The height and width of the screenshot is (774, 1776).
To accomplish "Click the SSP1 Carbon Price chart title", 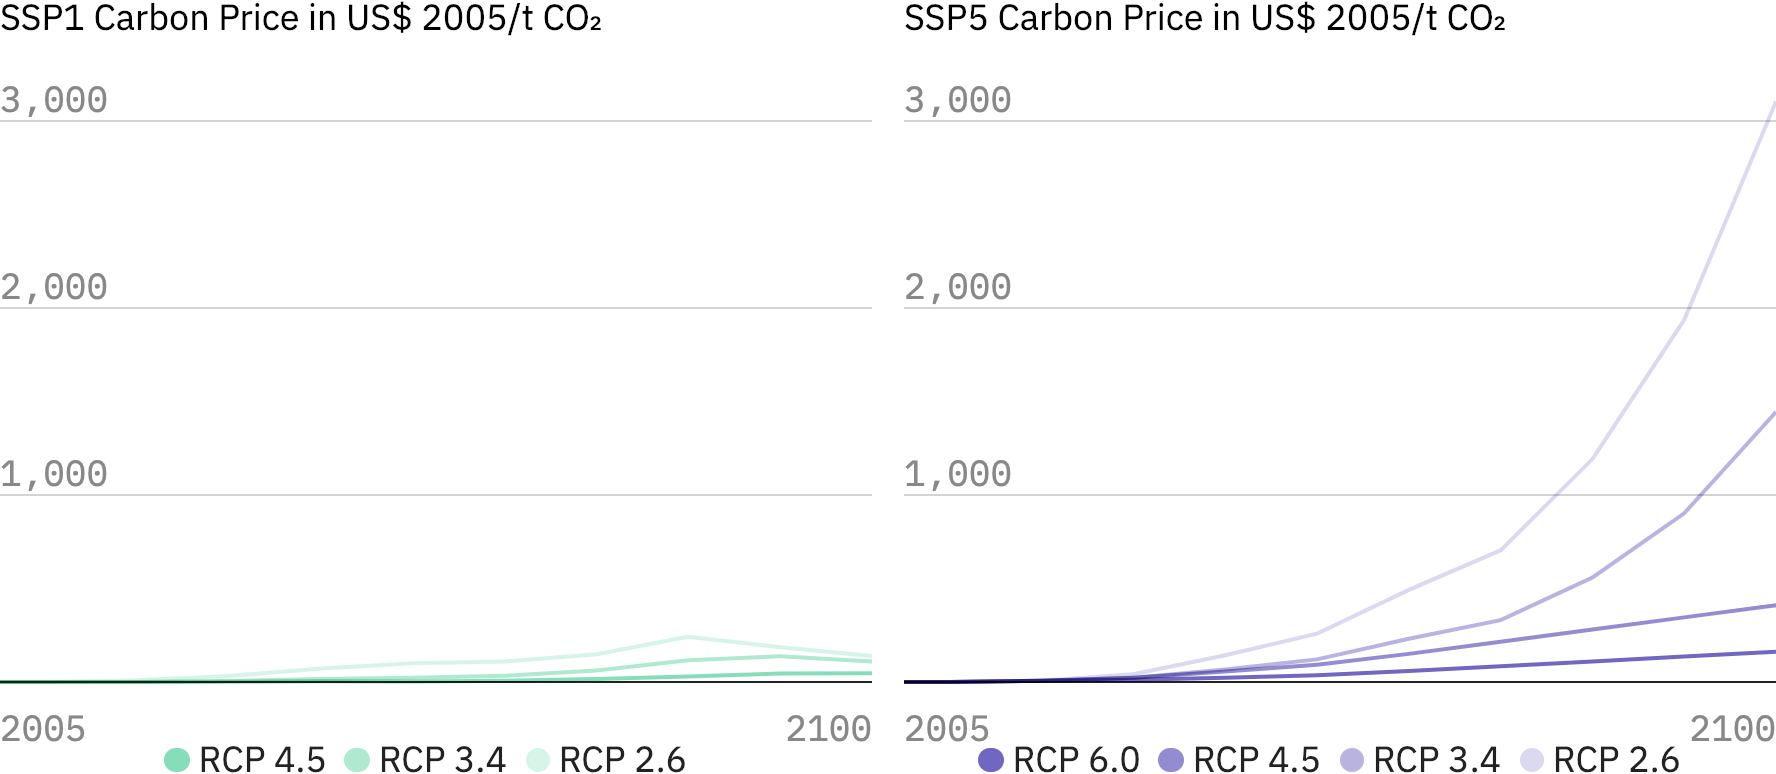I will pos(300,19).
